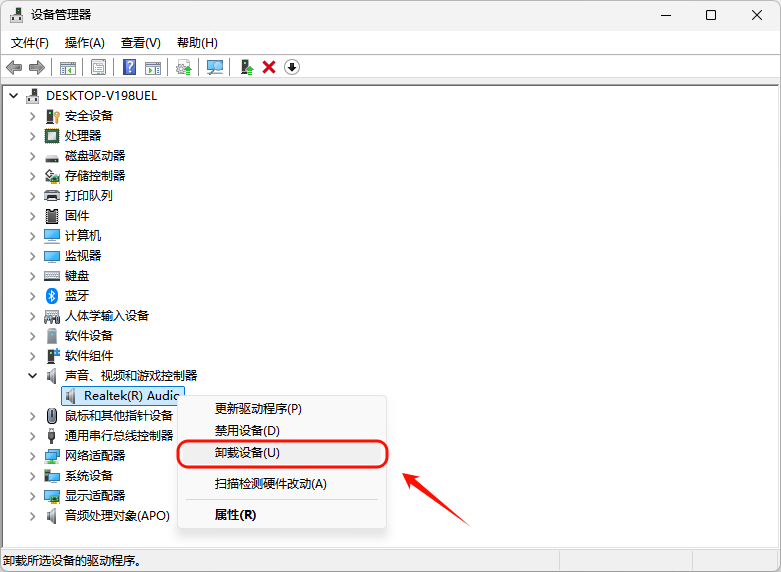The width and height of the screenshot is (781, 572).
Task: Expand the 音频处理对象(APO) node
Action: click(33, 516)
